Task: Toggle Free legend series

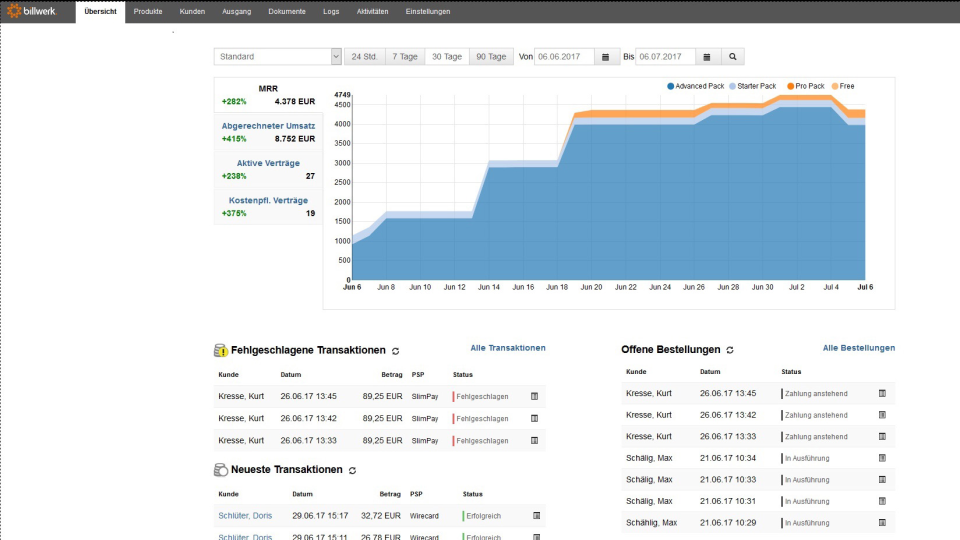Action: tap(843, 86)
